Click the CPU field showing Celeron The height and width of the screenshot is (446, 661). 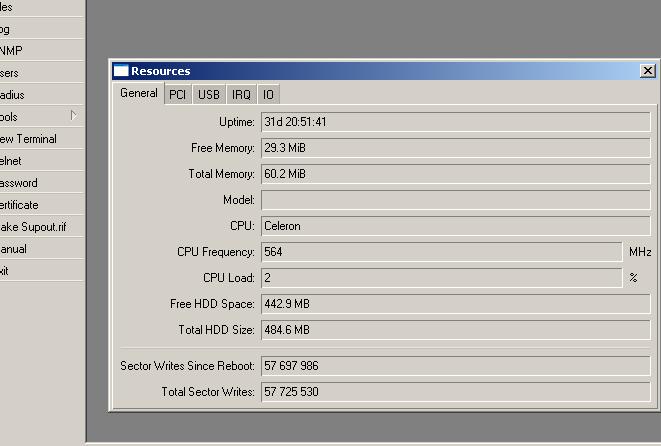456,226
